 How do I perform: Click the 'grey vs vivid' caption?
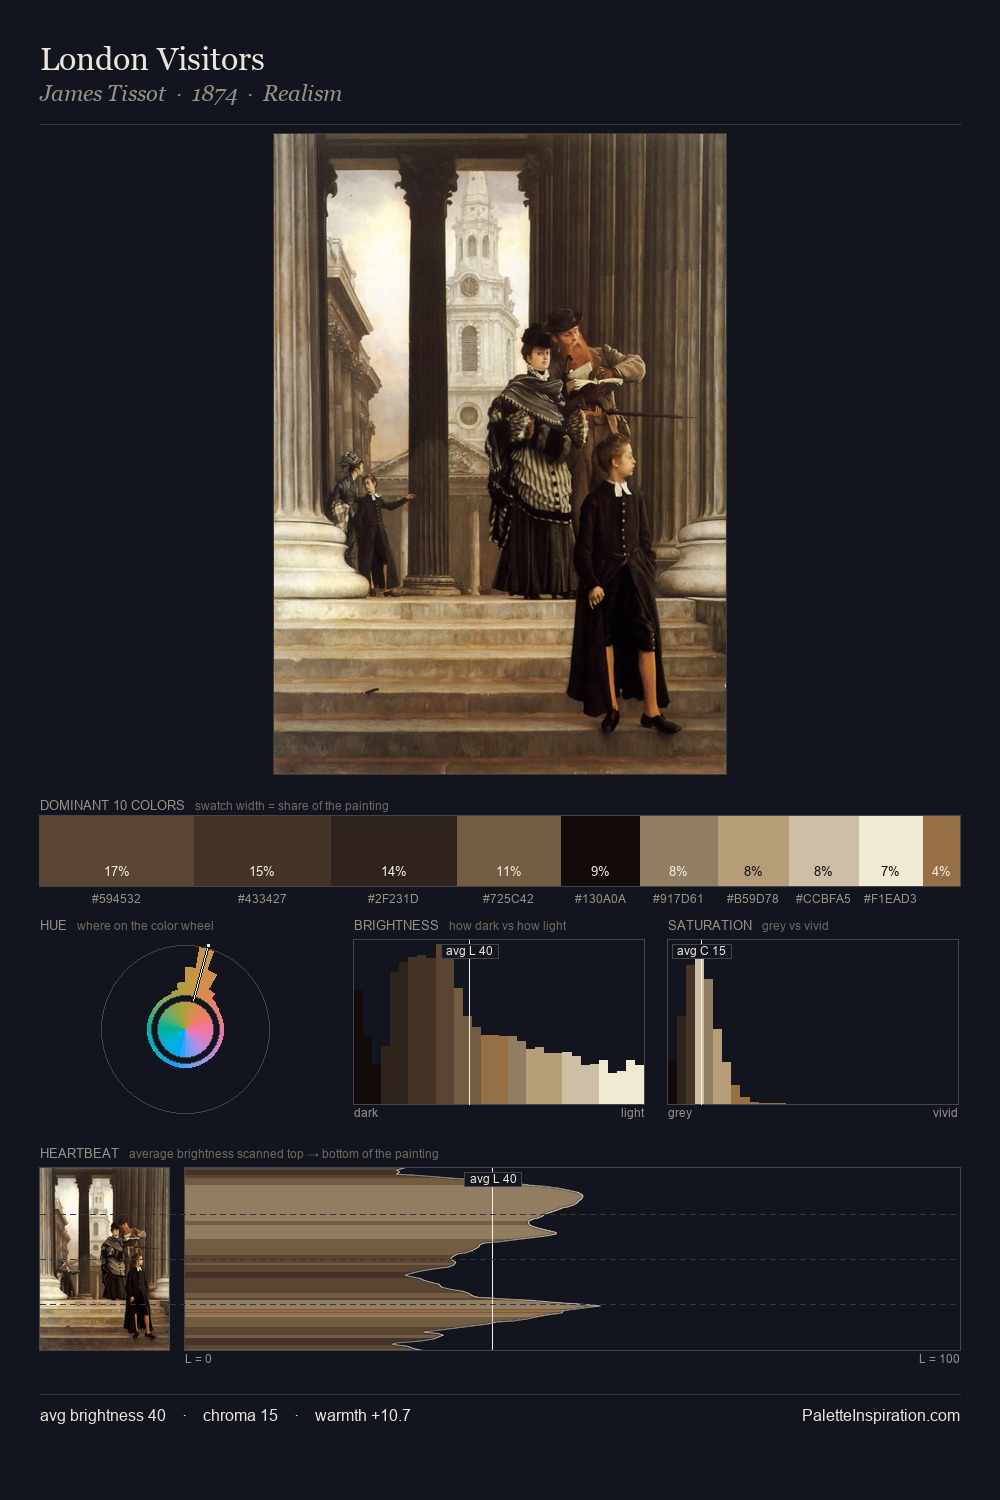[795, 926]
